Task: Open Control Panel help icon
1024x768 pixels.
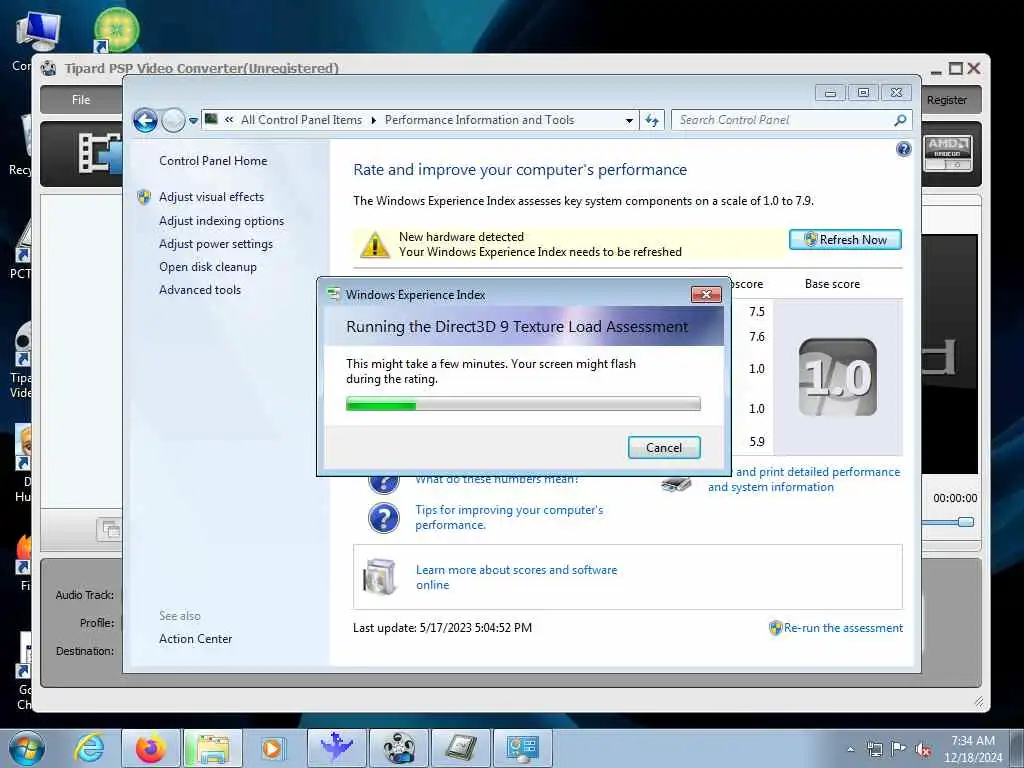Action: [903, 150]
